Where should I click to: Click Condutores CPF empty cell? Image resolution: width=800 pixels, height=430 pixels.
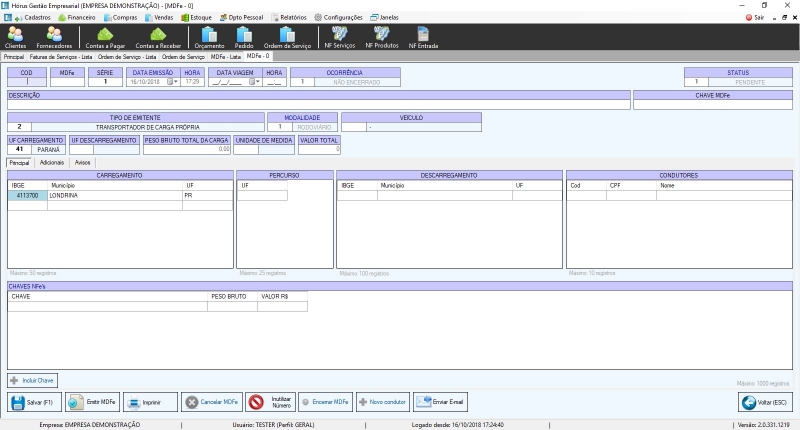point(631,195)
